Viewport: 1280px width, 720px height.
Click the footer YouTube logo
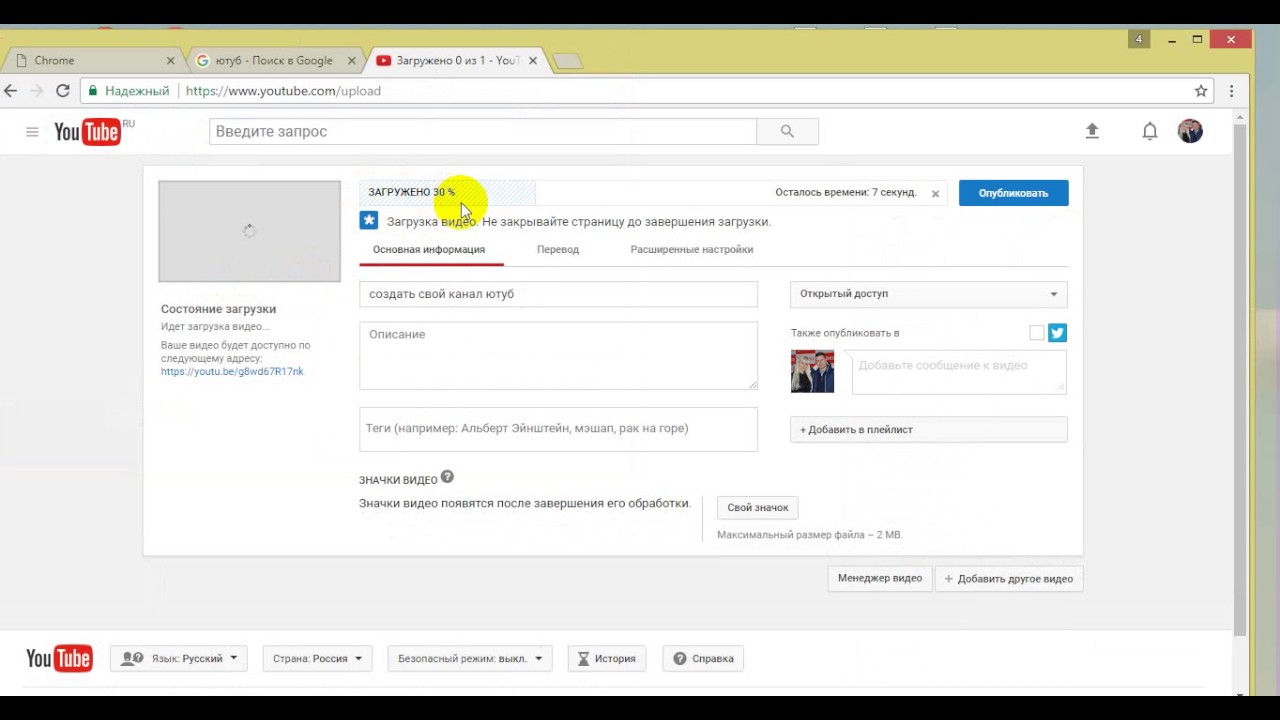point(59,658)
